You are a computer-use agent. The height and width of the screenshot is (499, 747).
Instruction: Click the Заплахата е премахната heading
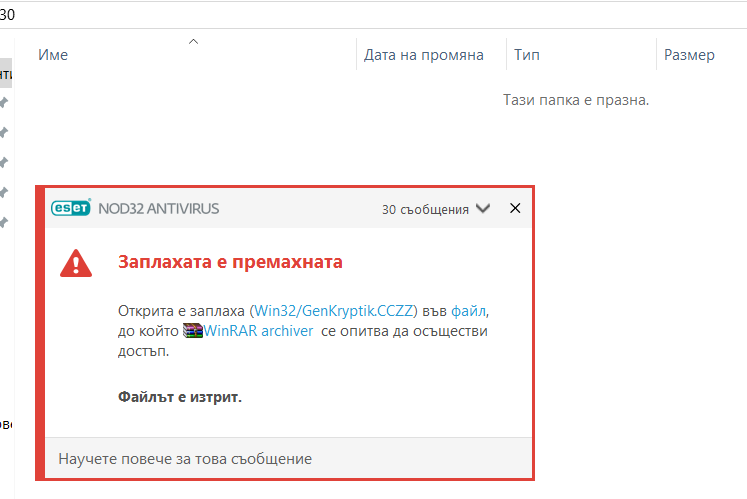(x=230, y=262)
